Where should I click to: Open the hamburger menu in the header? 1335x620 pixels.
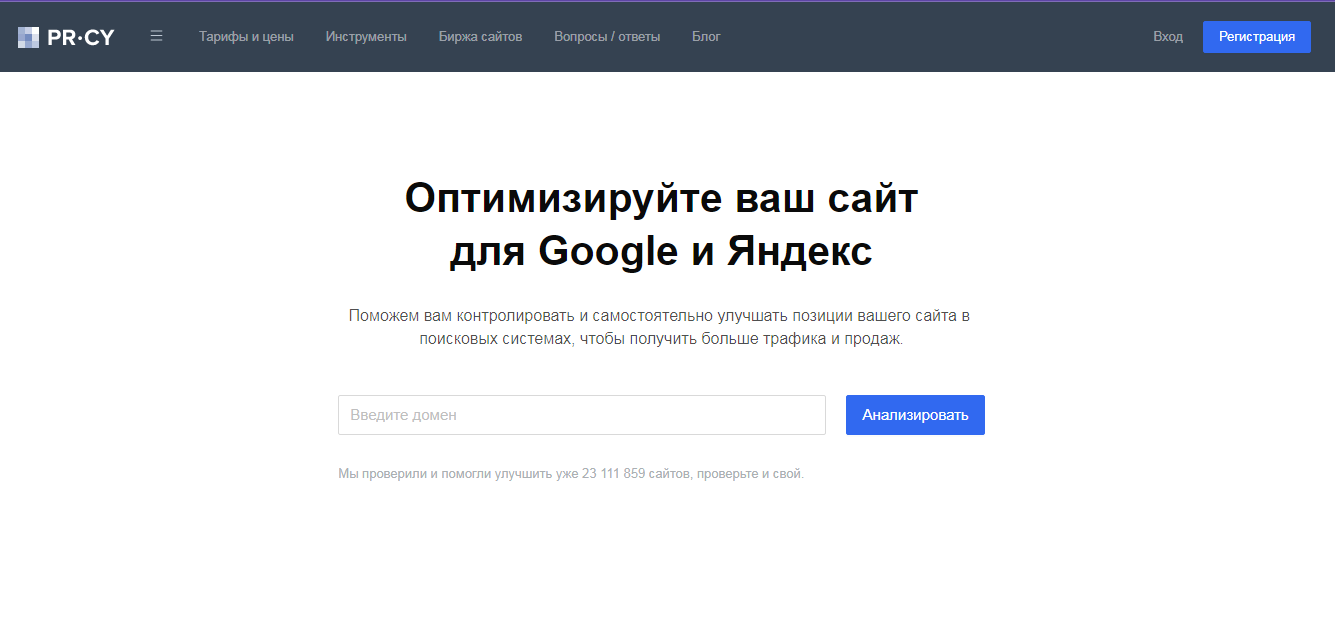156,36
